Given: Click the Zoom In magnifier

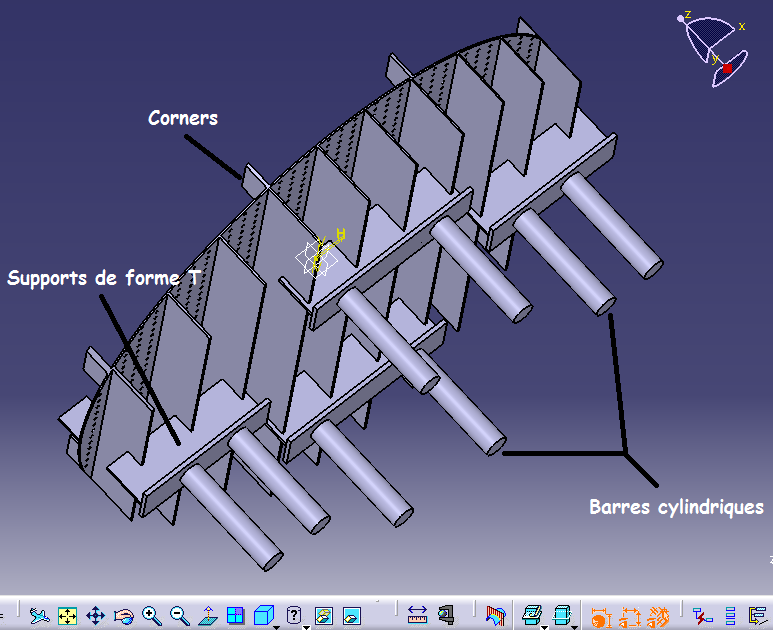Looking at the screenshot, I should pyautogui.click(x=152, y=616).
